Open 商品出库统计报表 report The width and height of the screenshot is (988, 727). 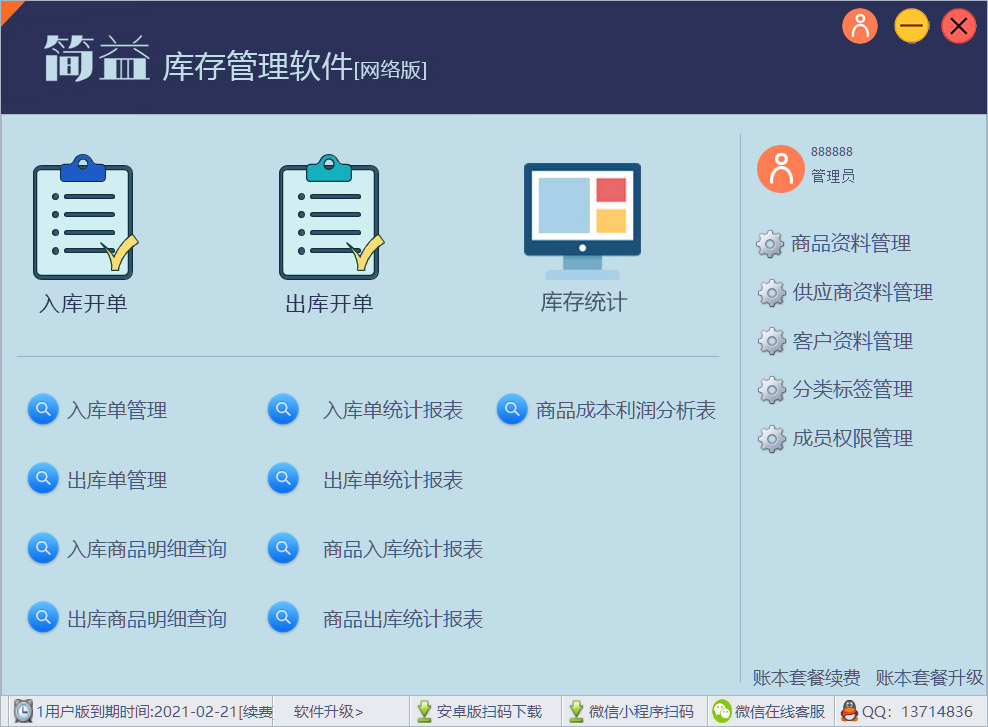point(403,619)
